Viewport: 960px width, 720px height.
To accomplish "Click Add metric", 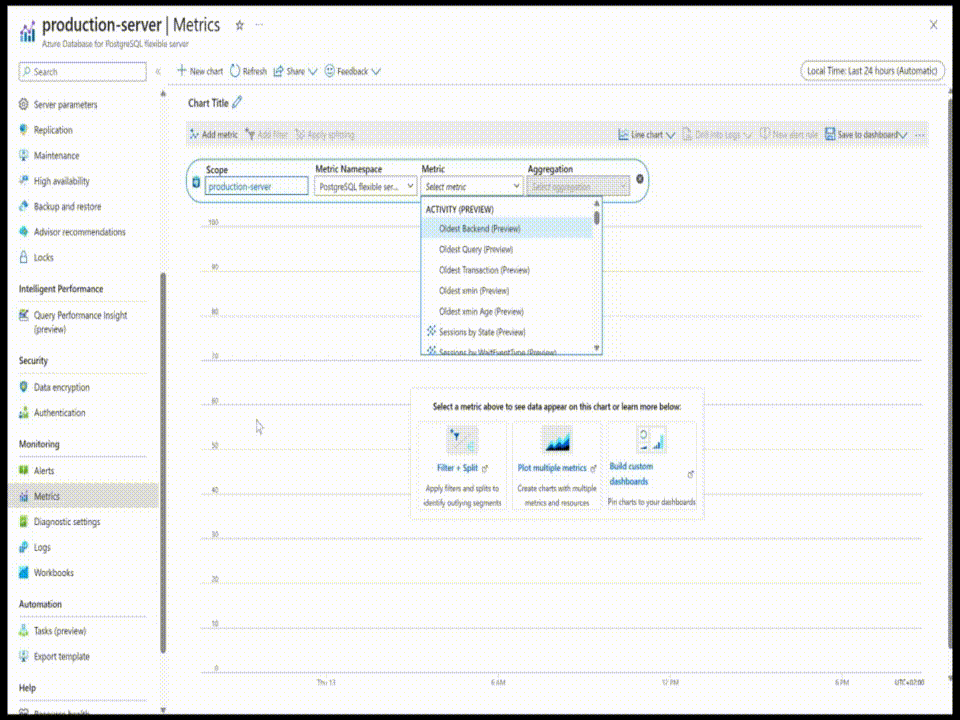I will point(214,135).
